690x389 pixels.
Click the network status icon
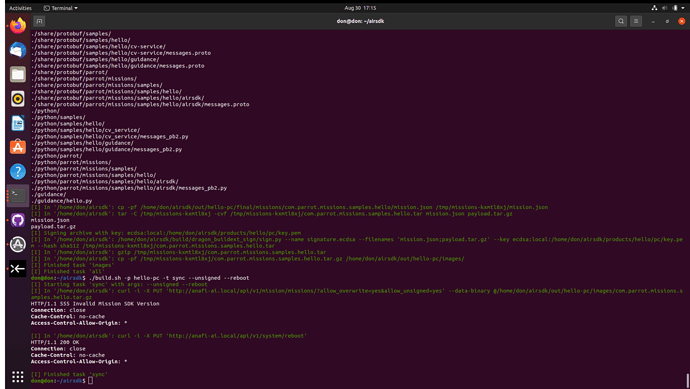pos(654,8)
